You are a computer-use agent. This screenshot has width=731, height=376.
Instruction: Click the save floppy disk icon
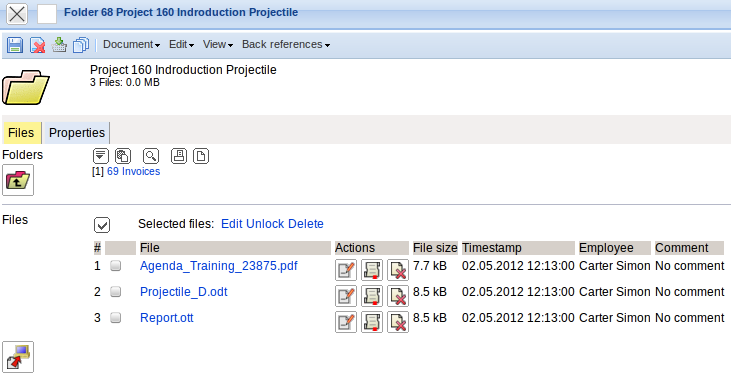coord(15,45)
